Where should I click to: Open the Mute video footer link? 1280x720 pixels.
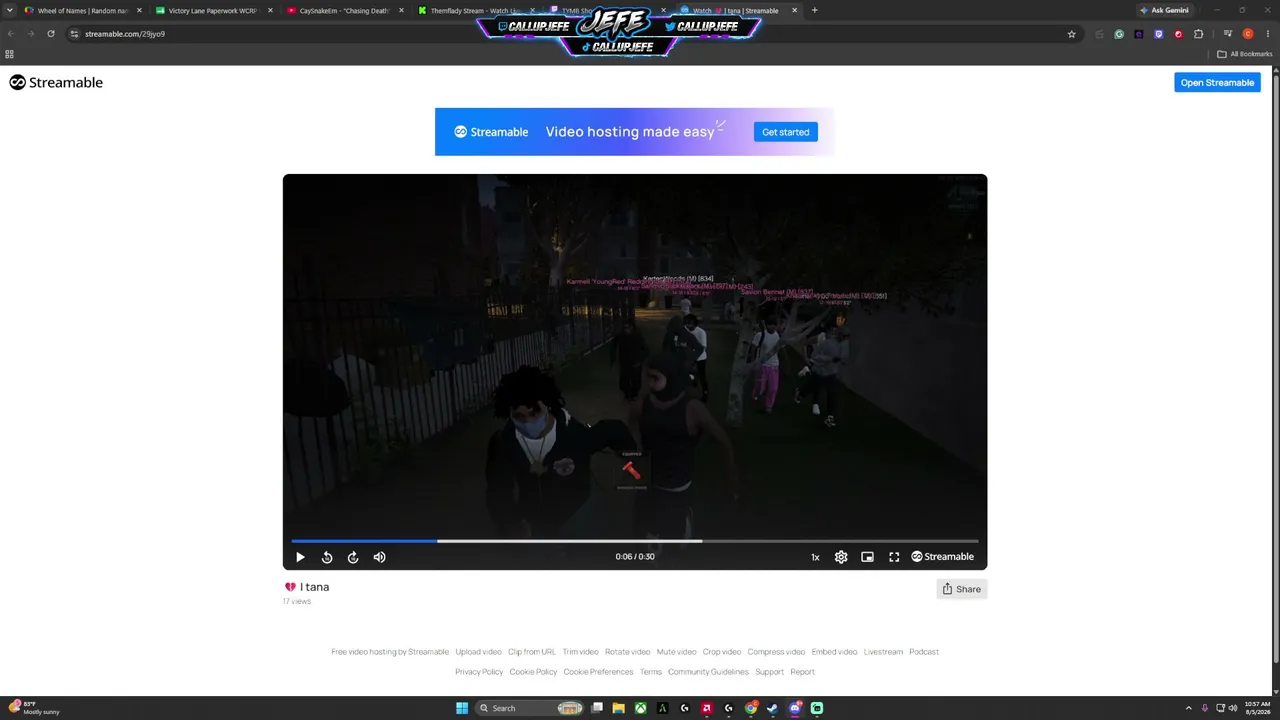pyautogui.click(x=676, y=652)
